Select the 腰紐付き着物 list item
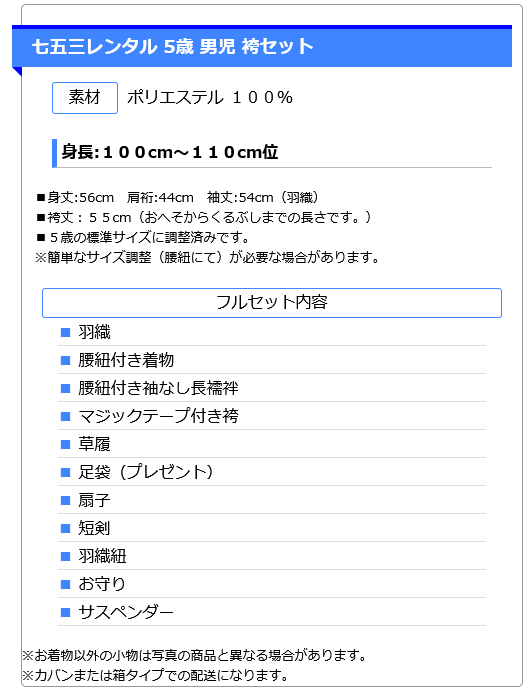The image size is (531, 695). [272, 360]
